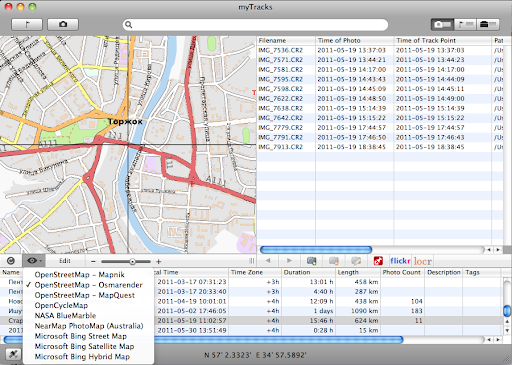Sort tracks by Photo Count header
The width and height of the screenshot is (512, 365).
(x=402, y=272)
